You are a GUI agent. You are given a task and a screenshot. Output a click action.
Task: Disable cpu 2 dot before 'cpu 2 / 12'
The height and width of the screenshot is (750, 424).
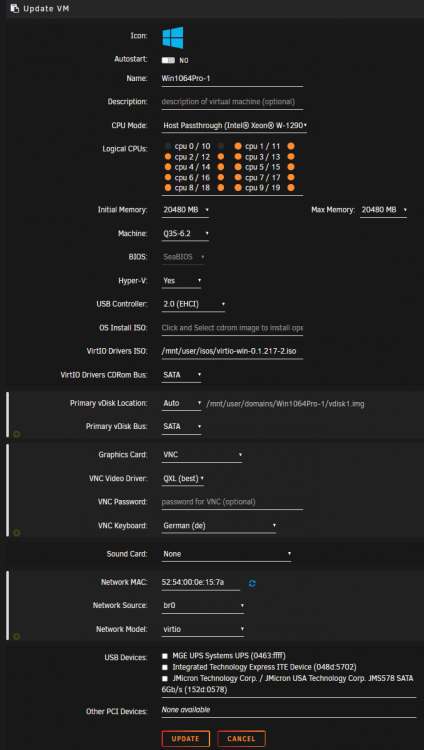tap(167, 156)
